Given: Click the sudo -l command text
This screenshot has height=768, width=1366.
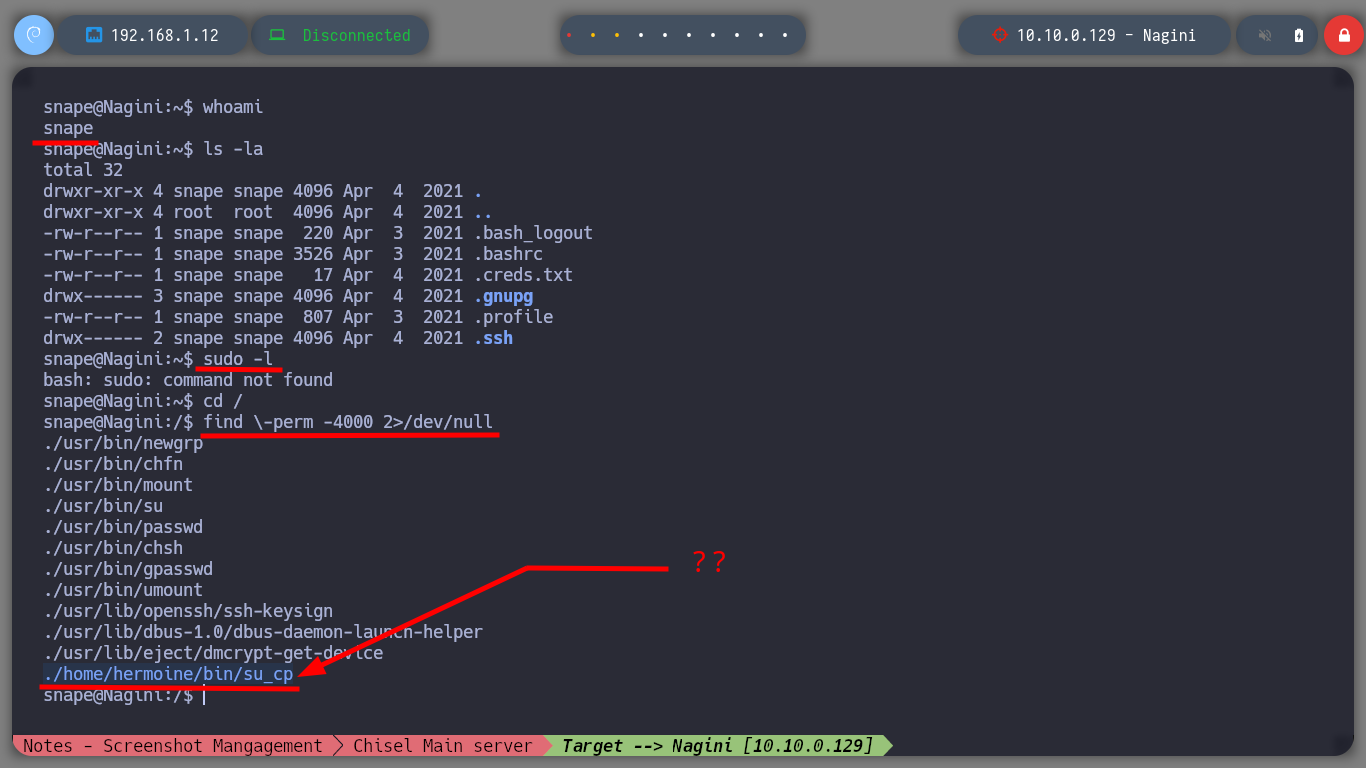Looking at the screenshot, I should coord(238,359).
